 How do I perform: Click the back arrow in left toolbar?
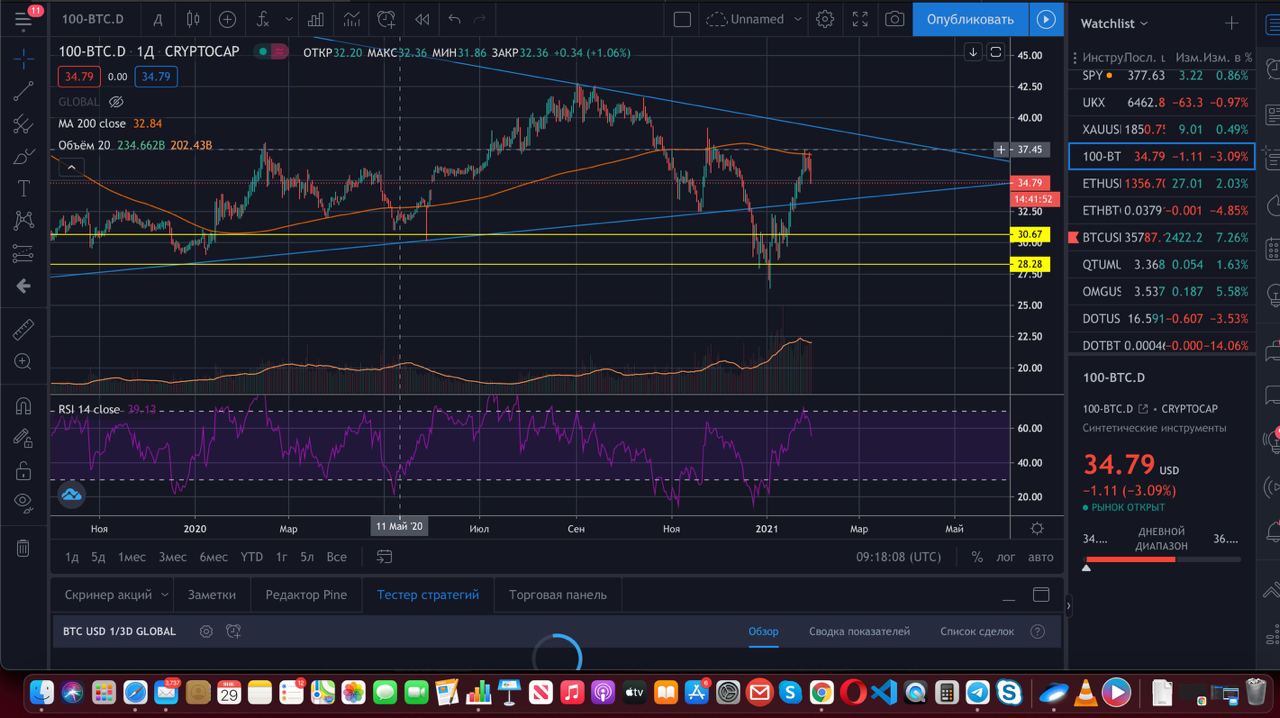[23, 286]
